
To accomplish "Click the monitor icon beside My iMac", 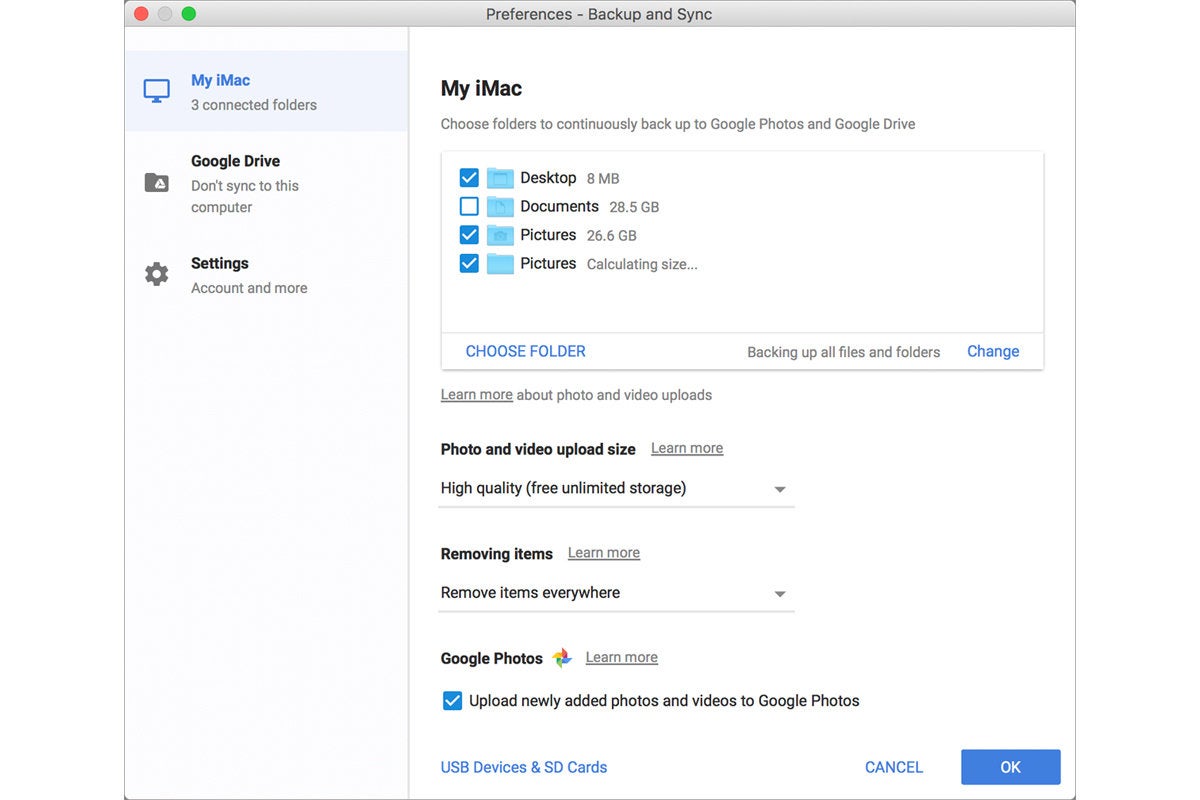I will coord(157,91).
